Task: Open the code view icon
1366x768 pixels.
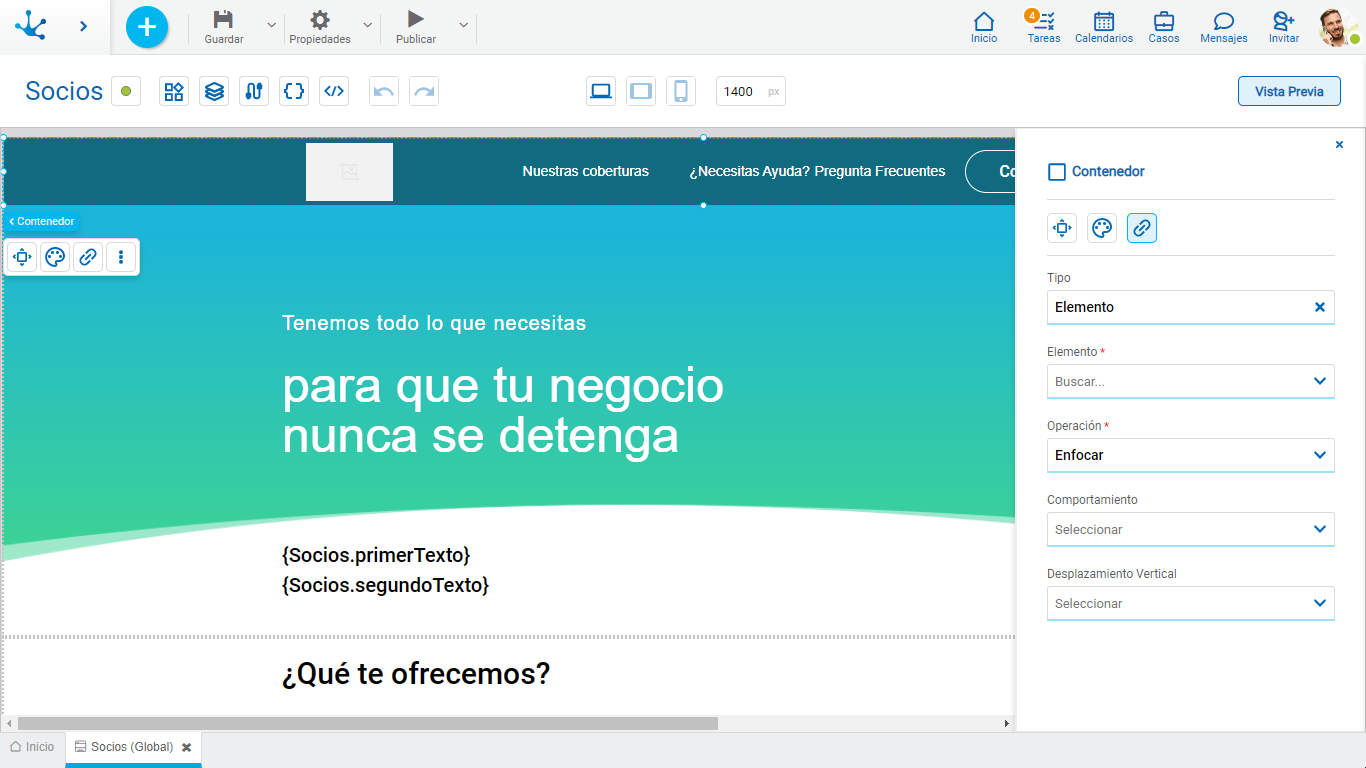Action: [x=334, y=91]
